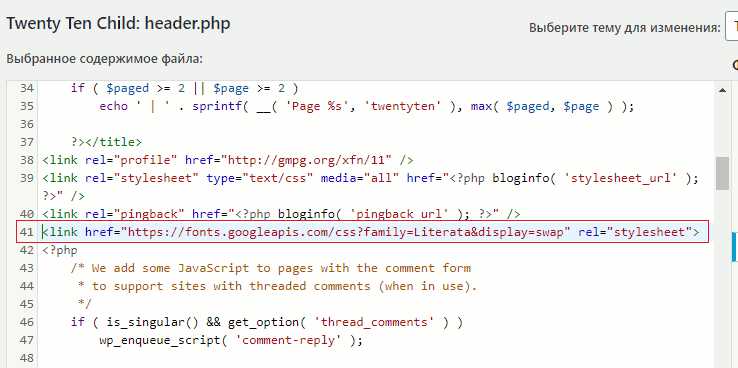
Task: Click the echo sprintf 'Page %s' line
Action: click(x=367, y=106)
